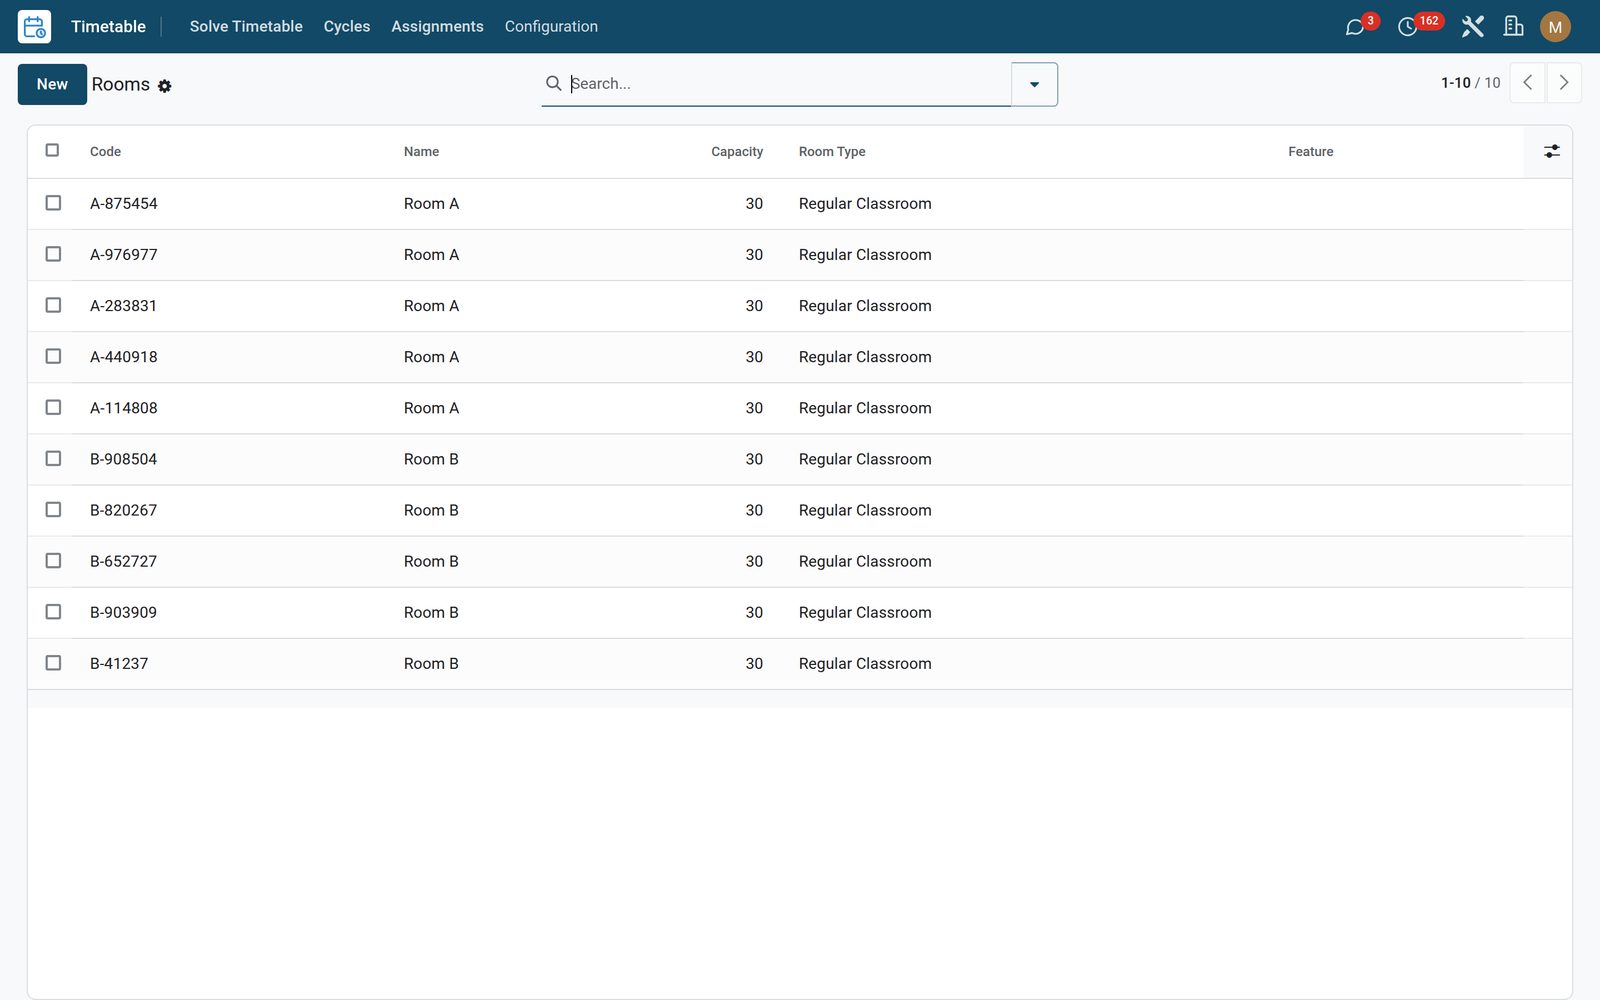Open the Assignments menu
Image resolution: width=1600 pixels, height=1000 pixels.
437,27
